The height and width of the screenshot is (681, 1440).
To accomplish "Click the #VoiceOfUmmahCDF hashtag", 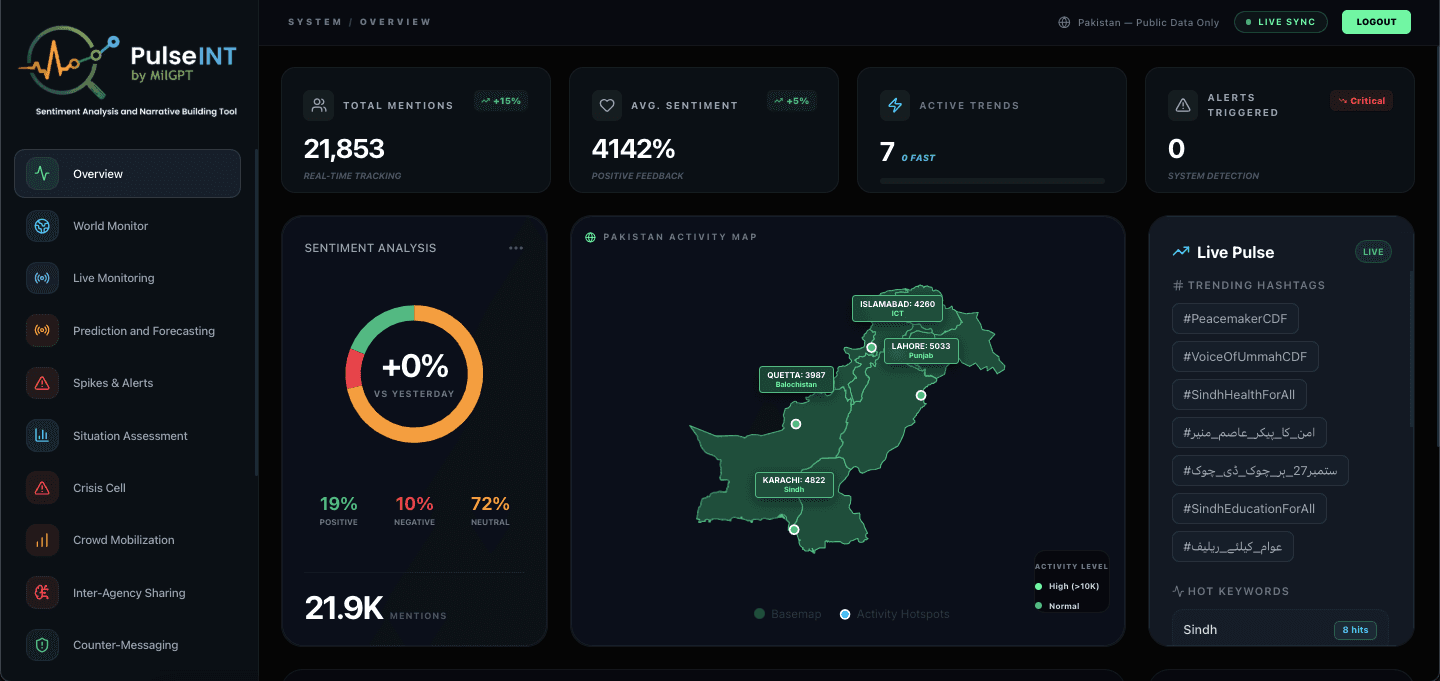I will pos(1246,357).
